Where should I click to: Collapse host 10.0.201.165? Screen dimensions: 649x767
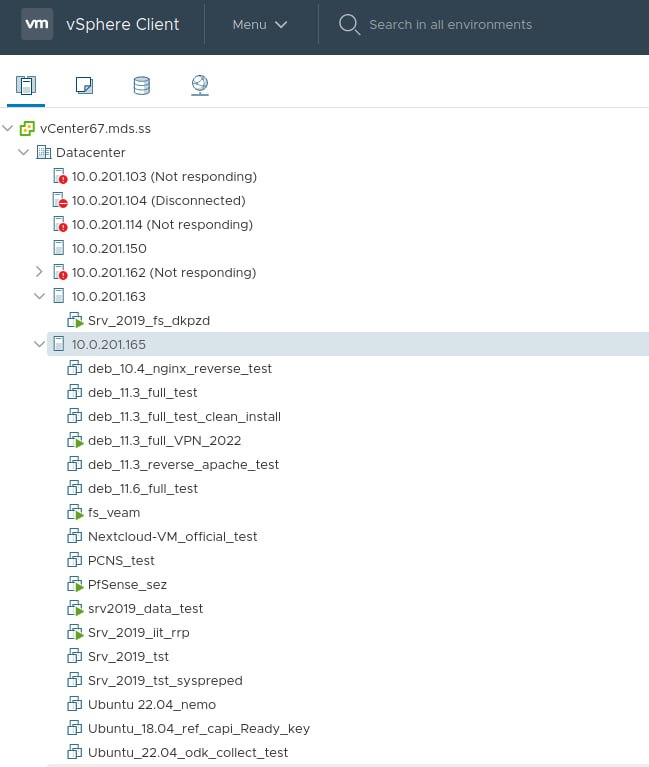pyautogui.click(x=40, y=344)
